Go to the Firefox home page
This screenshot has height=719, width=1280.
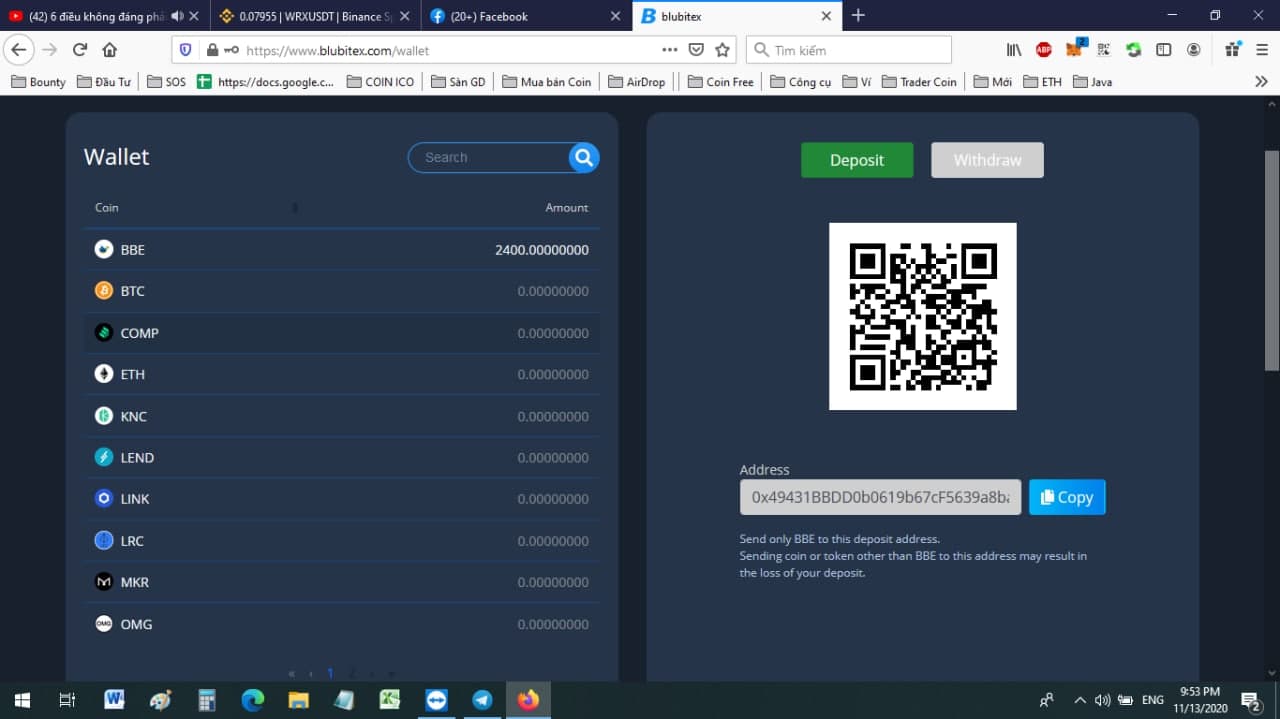point(110,50)
